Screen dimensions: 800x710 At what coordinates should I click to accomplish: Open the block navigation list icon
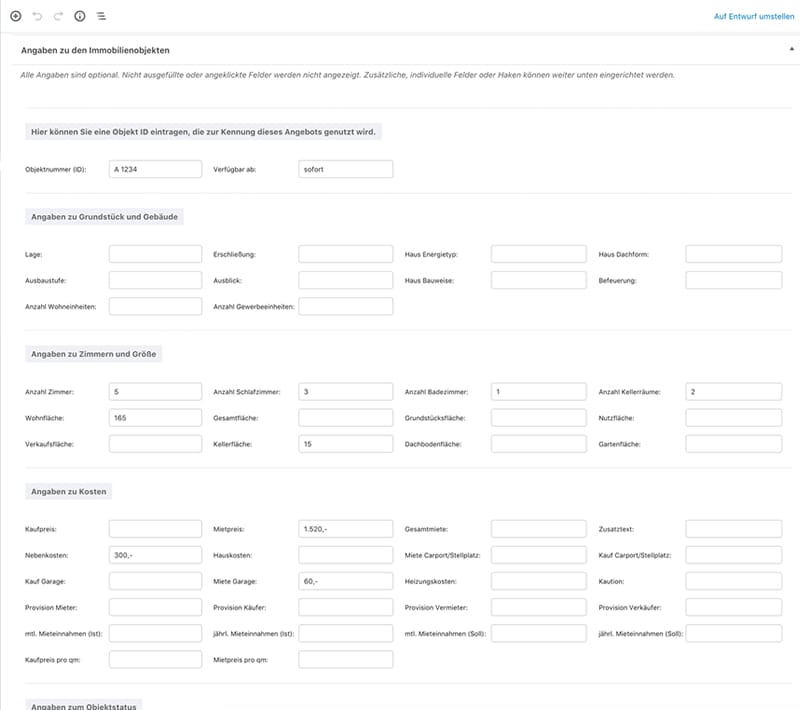click(x=102, y=17)
